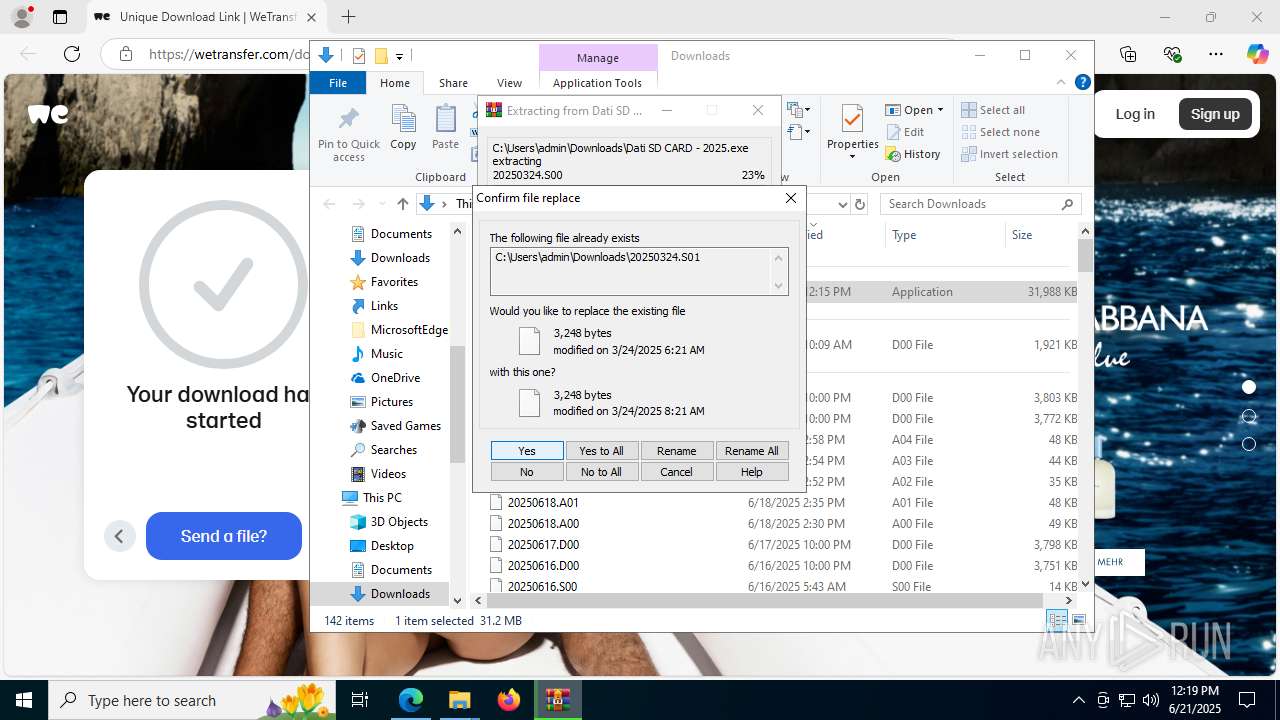
Task: Click Send a file? button
Action: tap(224, 536)
